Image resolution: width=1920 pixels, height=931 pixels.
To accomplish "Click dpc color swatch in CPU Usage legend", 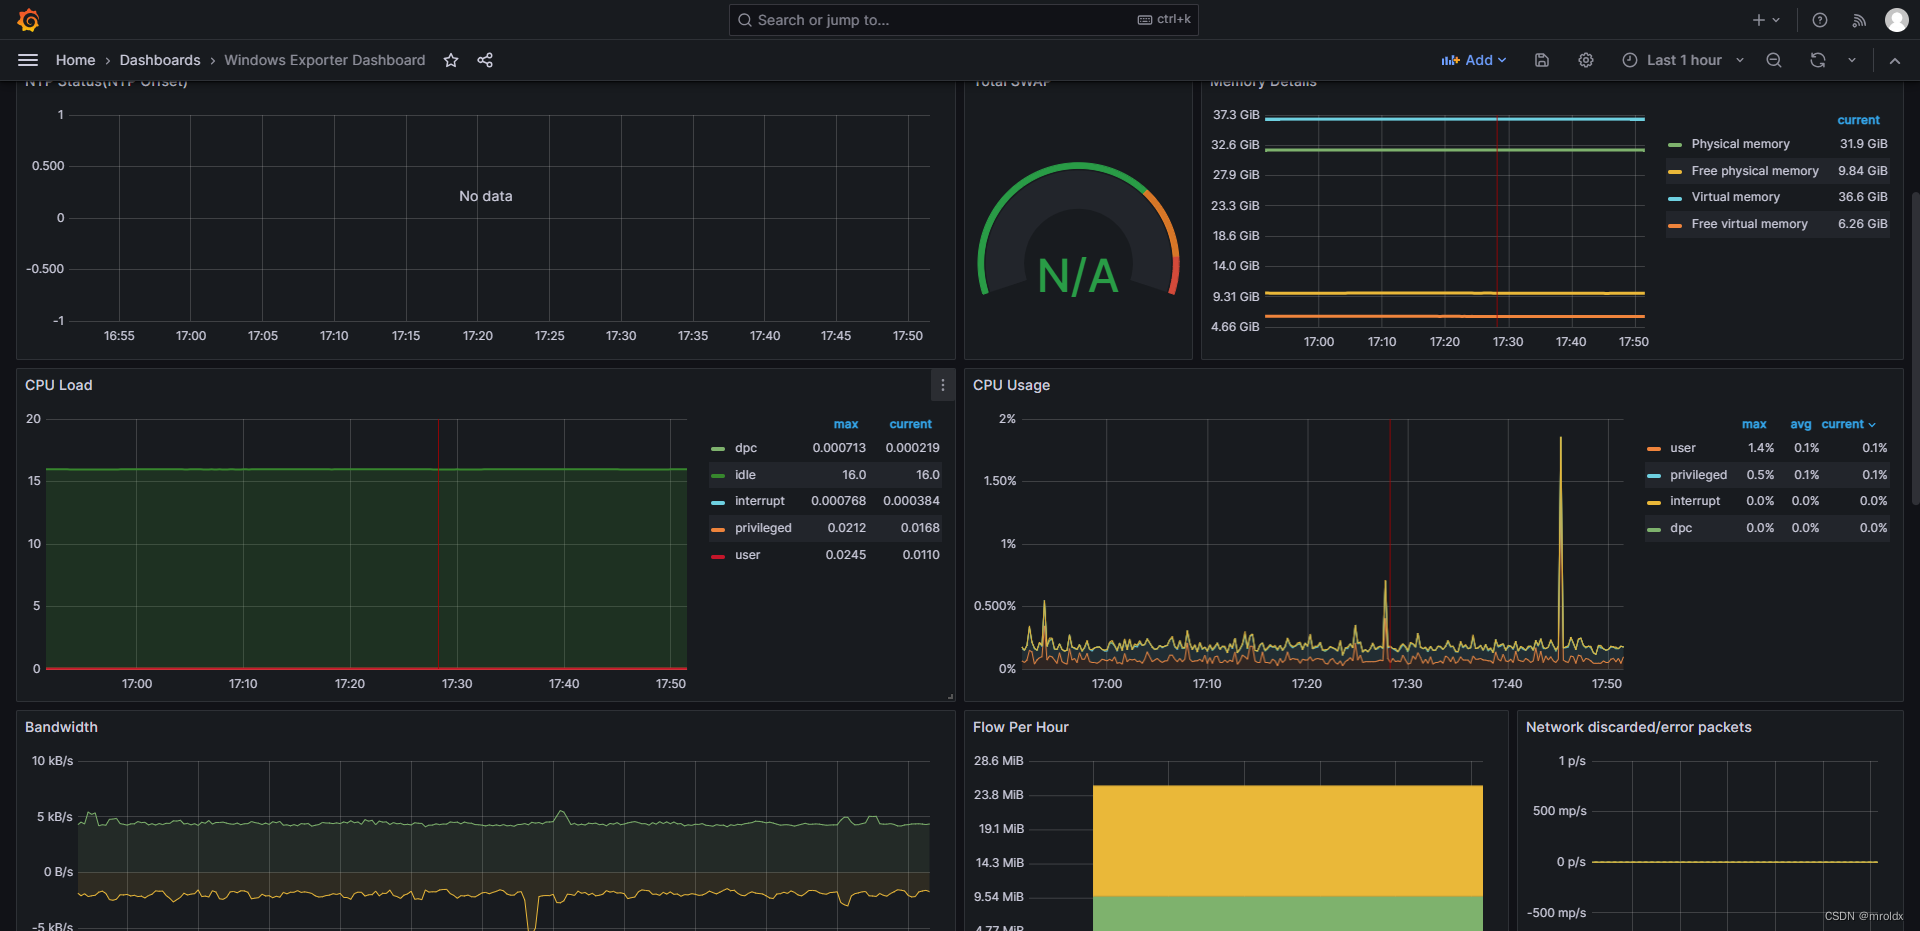I will pos(1654,529).
